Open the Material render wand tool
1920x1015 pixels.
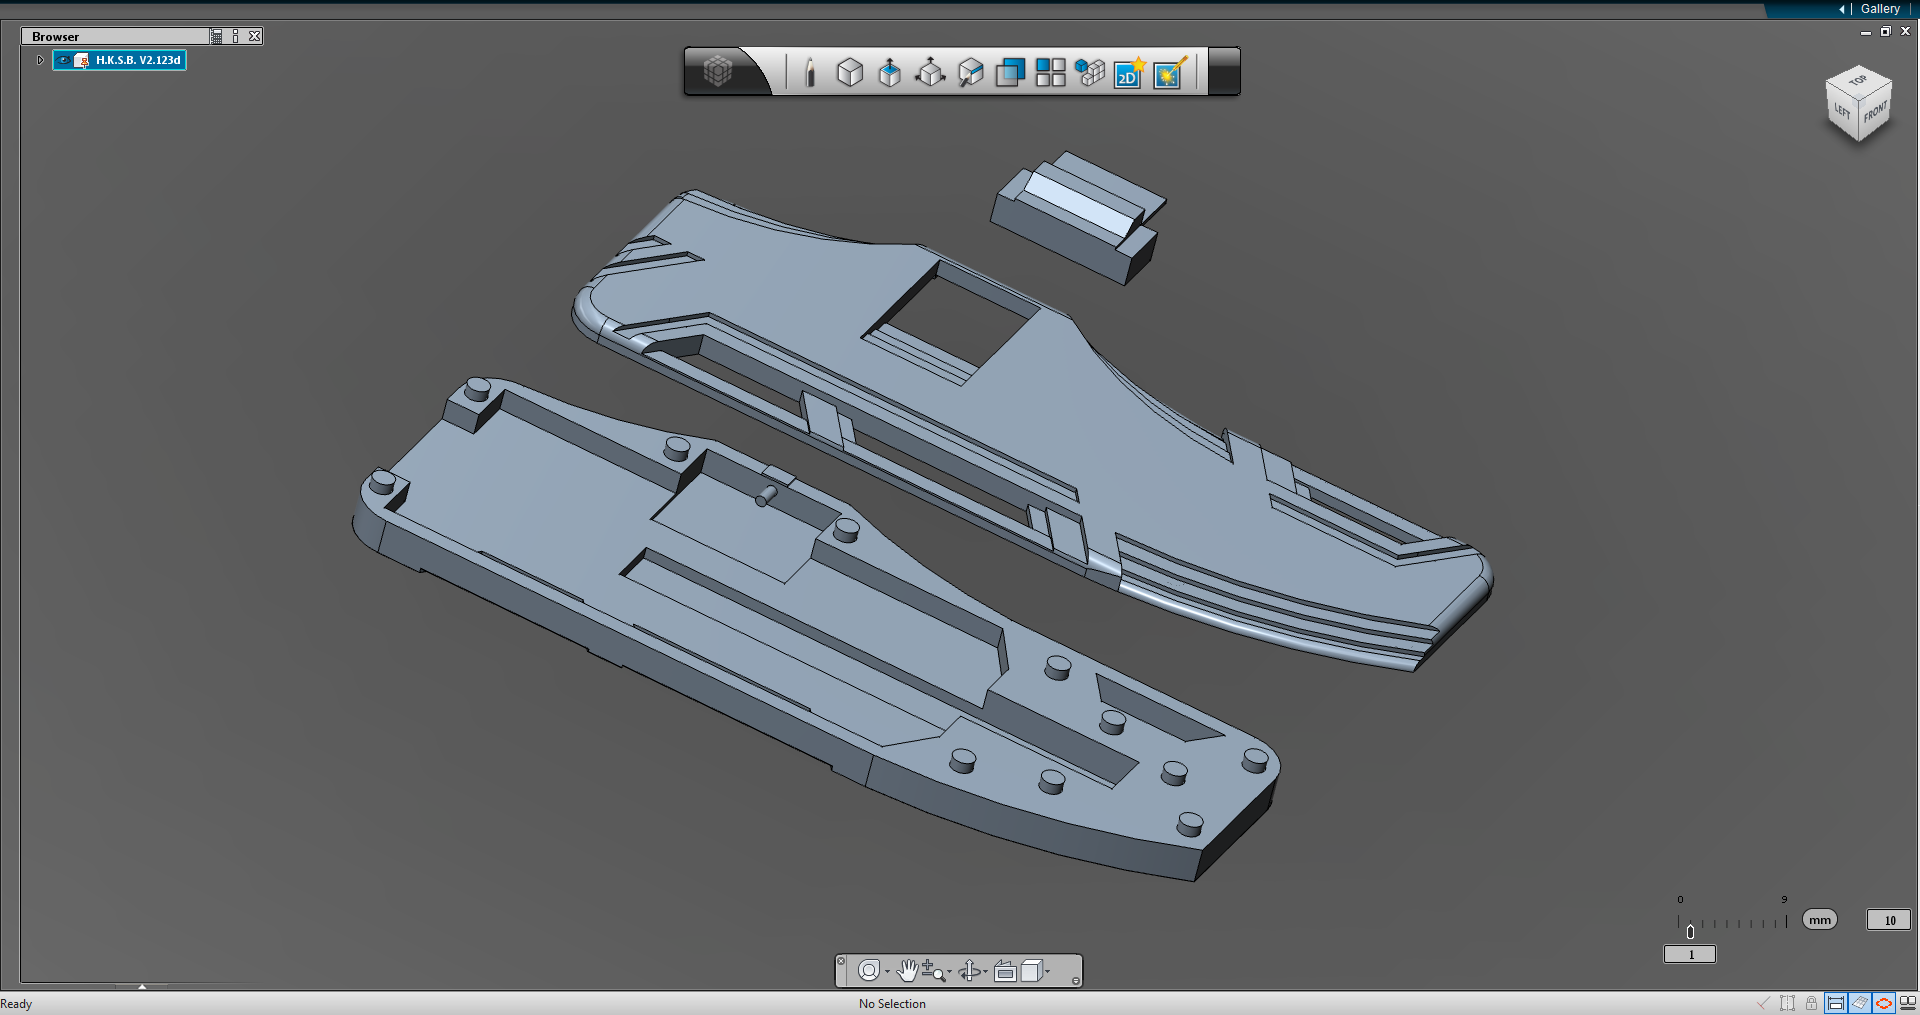click(x=1169, y=72)
